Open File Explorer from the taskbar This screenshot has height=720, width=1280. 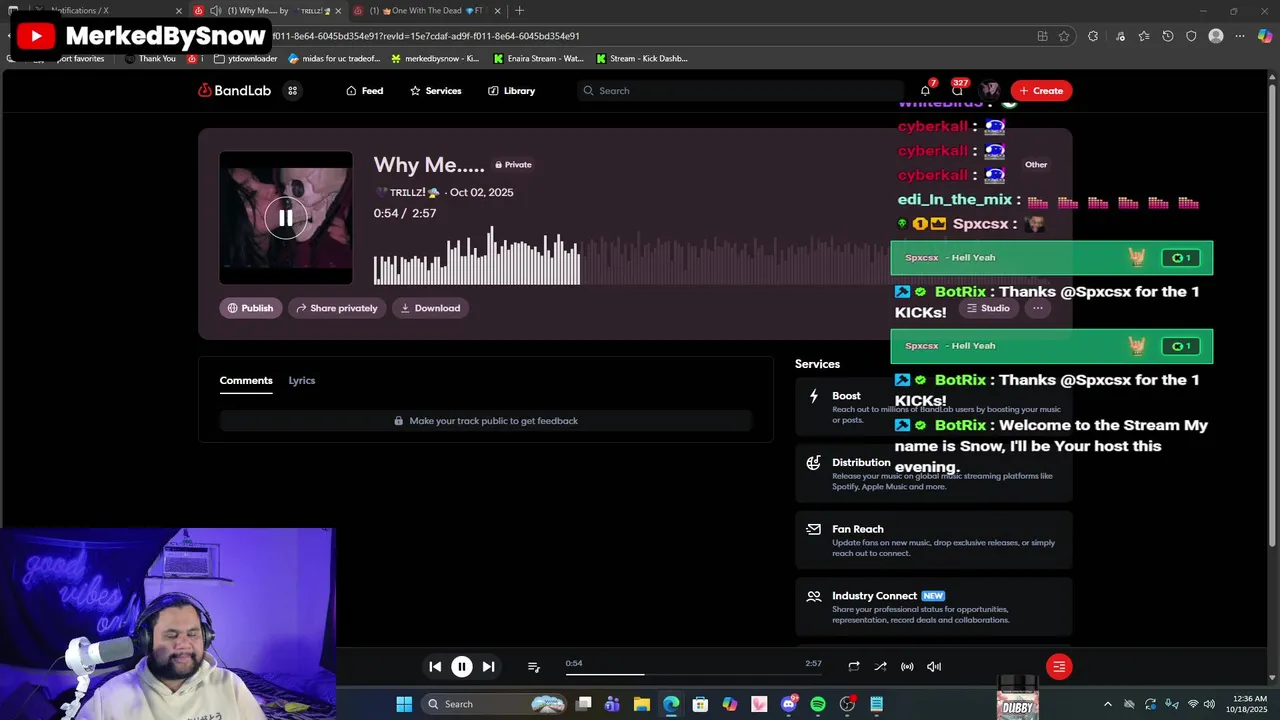pyautogui.click(x=642, y=704)
